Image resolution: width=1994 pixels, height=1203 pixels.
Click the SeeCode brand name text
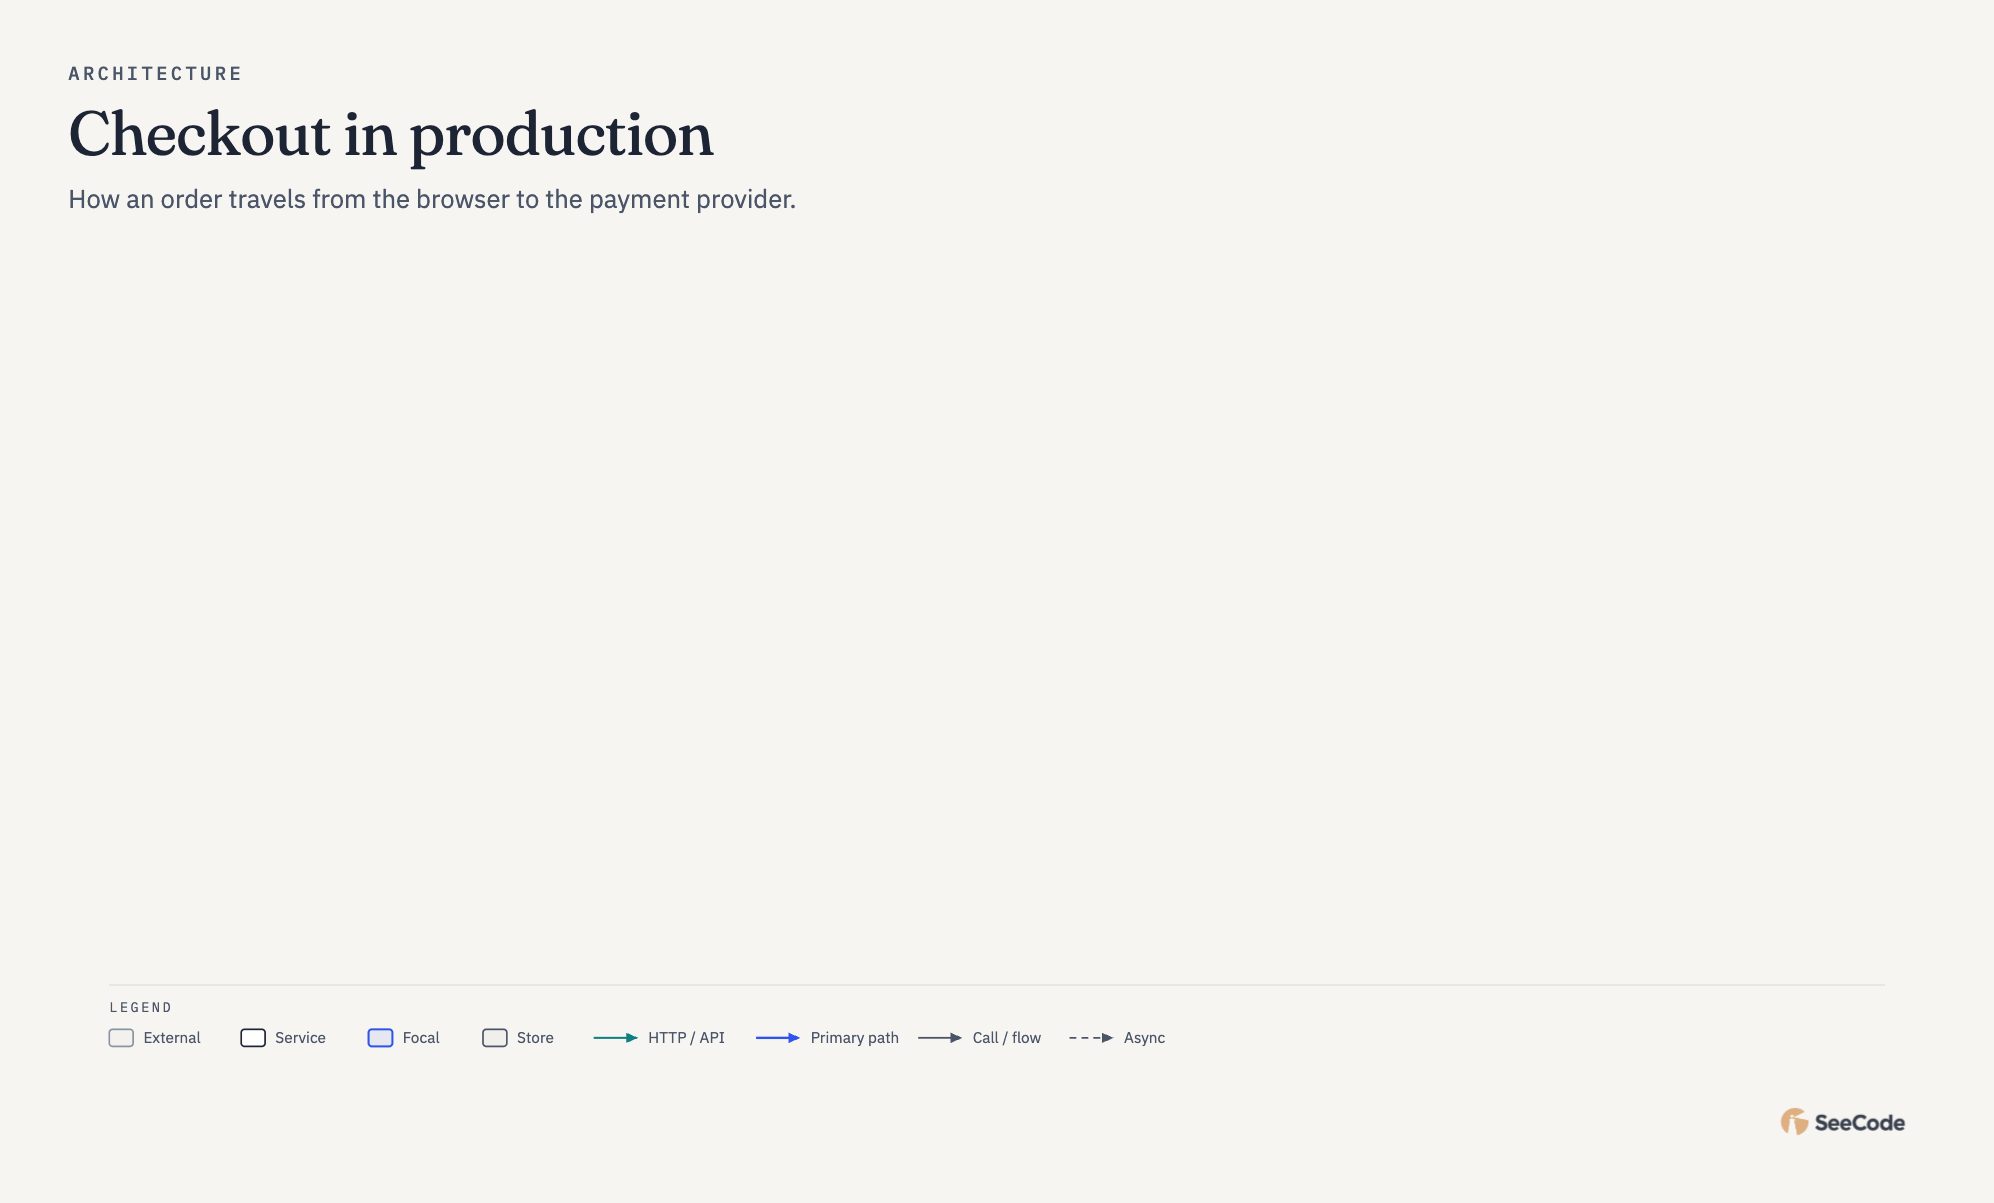tap(1860, 1123)
